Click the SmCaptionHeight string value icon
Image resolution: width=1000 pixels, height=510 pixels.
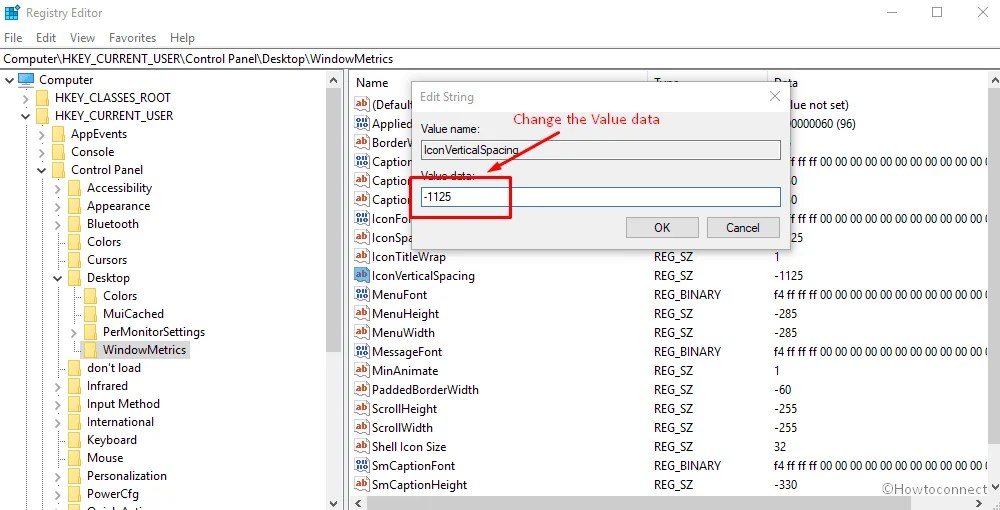click(x=362, y=484)
